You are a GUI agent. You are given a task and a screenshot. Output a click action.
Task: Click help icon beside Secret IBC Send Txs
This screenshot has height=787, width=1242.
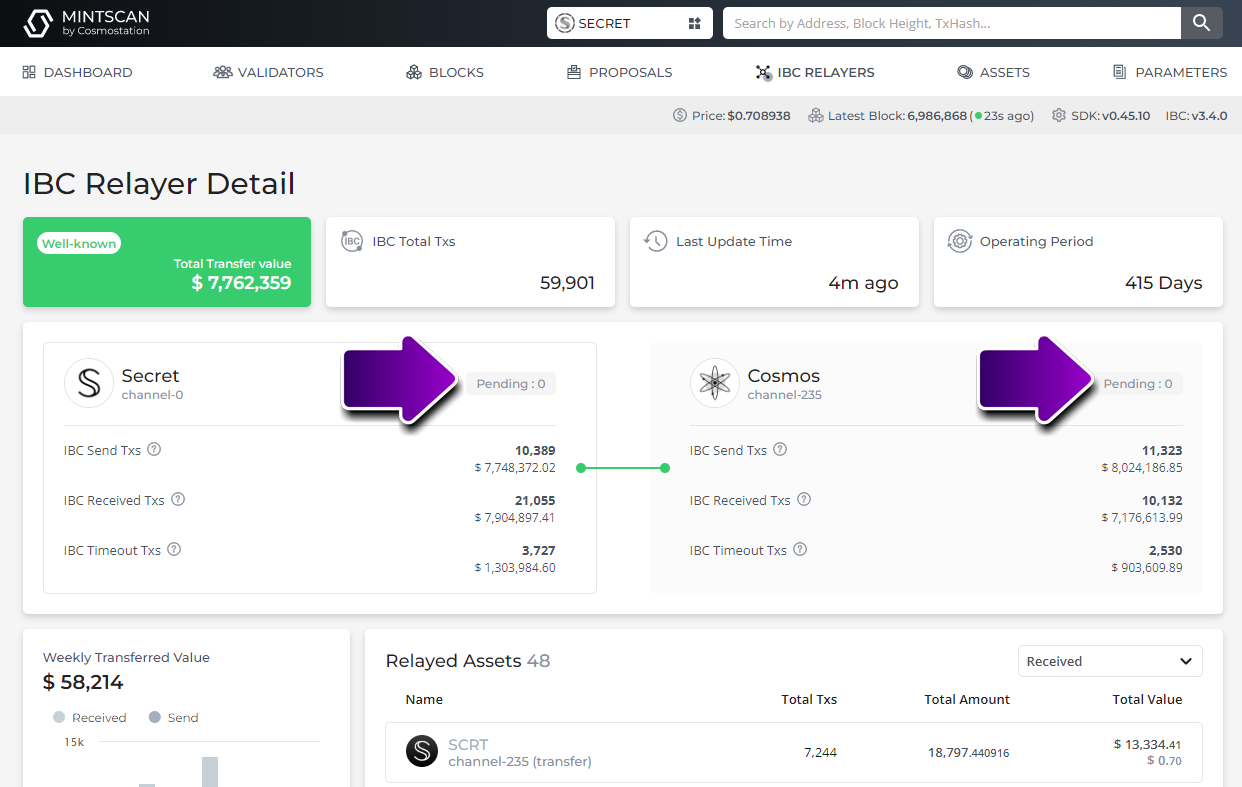[154, 450]
